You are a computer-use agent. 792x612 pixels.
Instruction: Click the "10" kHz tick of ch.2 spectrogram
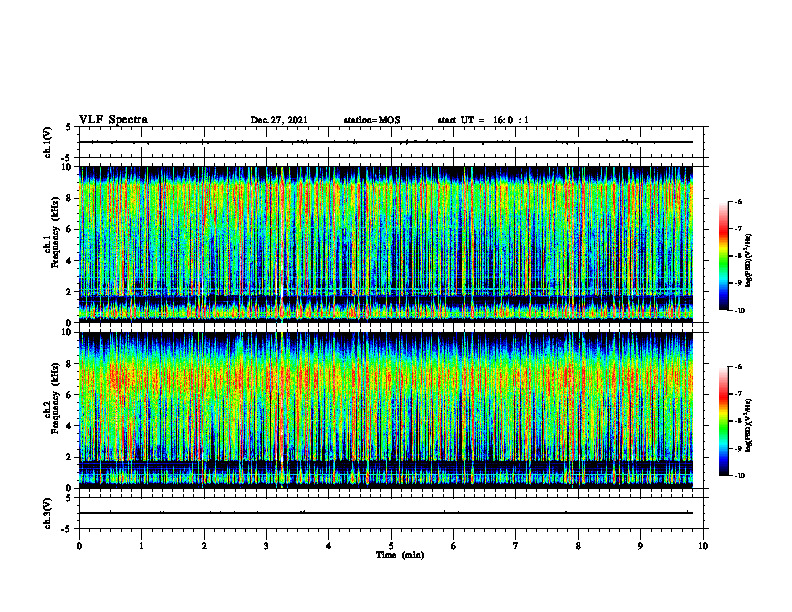66,333
